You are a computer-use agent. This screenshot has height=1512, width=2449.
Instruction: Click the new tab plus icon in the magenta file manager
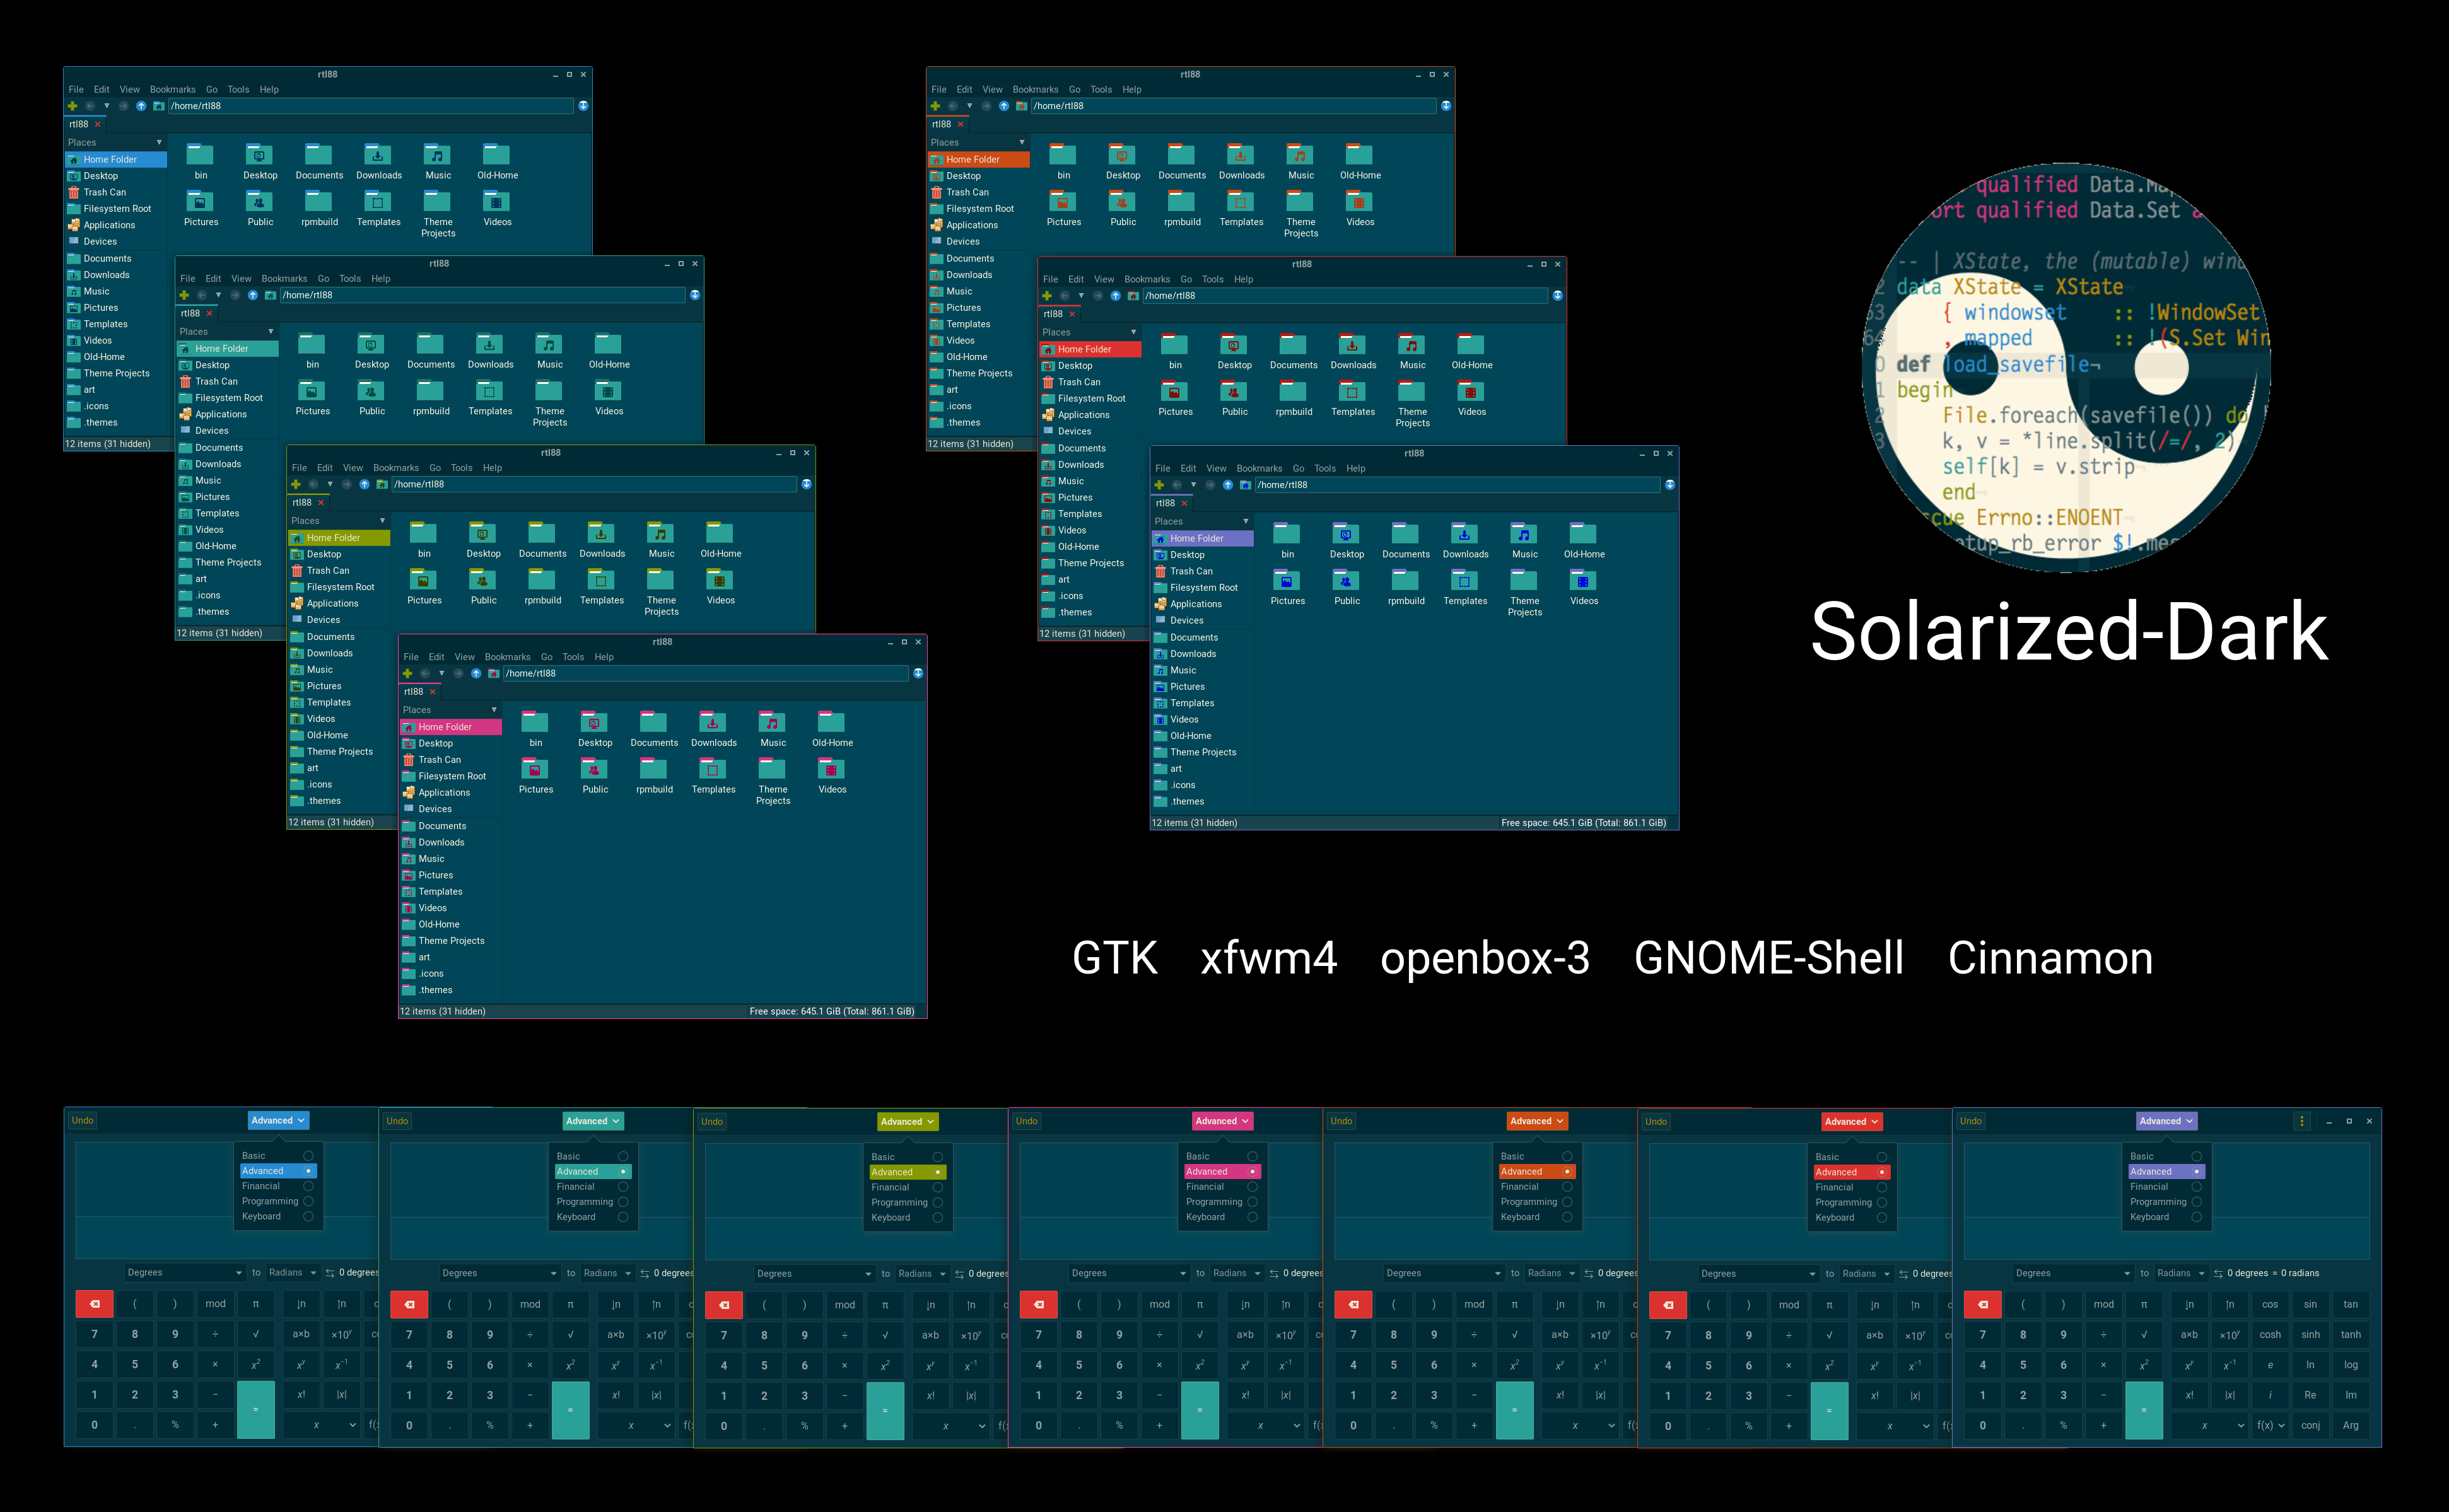tap(408, 673)
